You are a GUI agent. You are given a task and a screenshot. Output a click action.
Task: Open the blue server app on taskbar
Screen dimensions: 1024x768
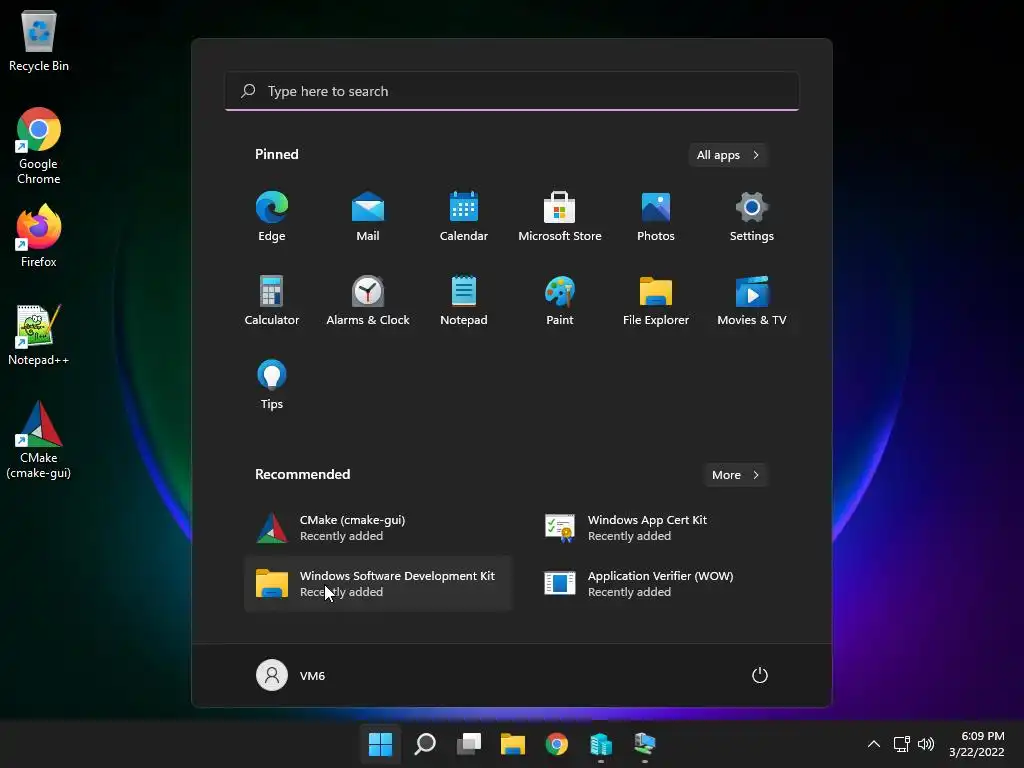click(601, 744)
